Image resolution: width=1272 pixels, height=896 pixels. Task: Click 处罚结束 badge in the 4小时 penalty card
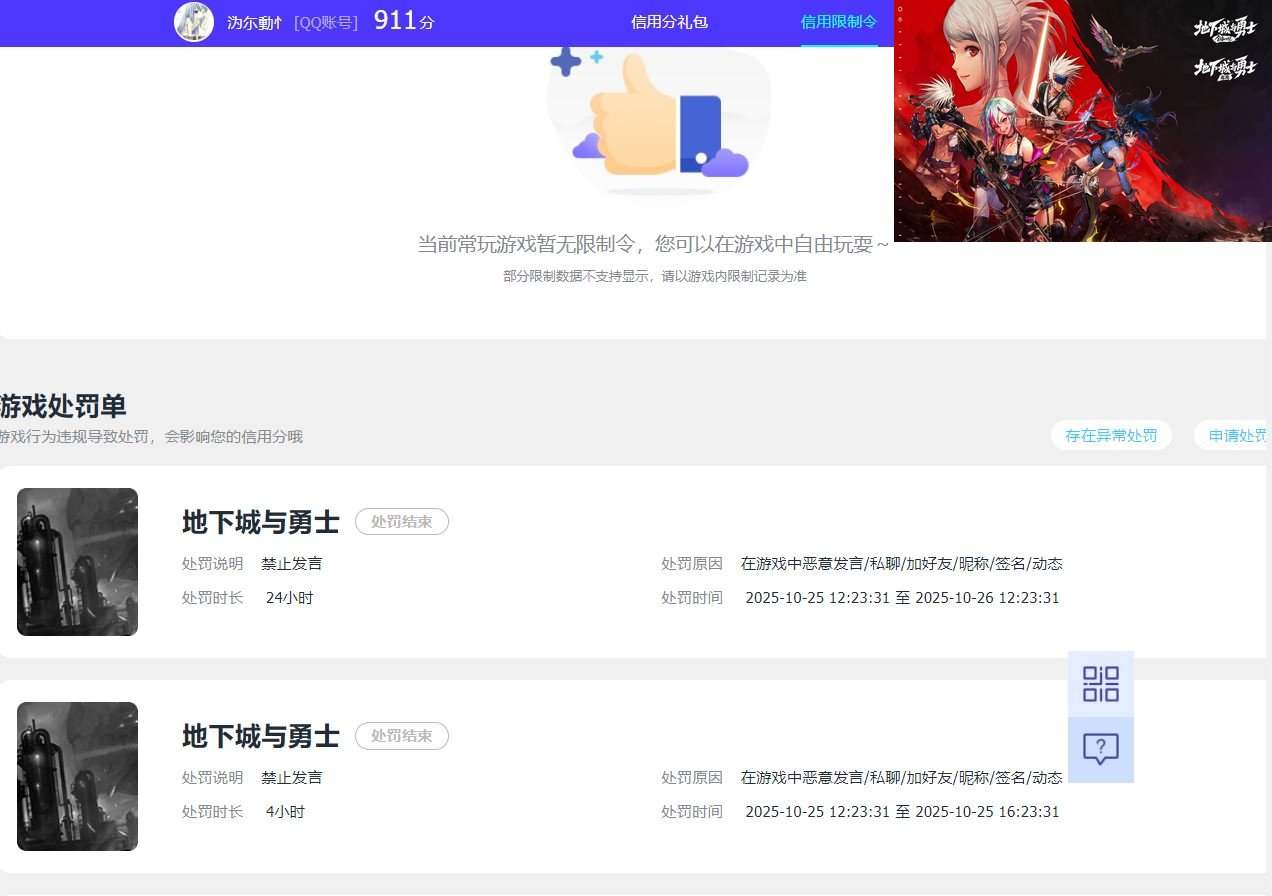[402, 736]
